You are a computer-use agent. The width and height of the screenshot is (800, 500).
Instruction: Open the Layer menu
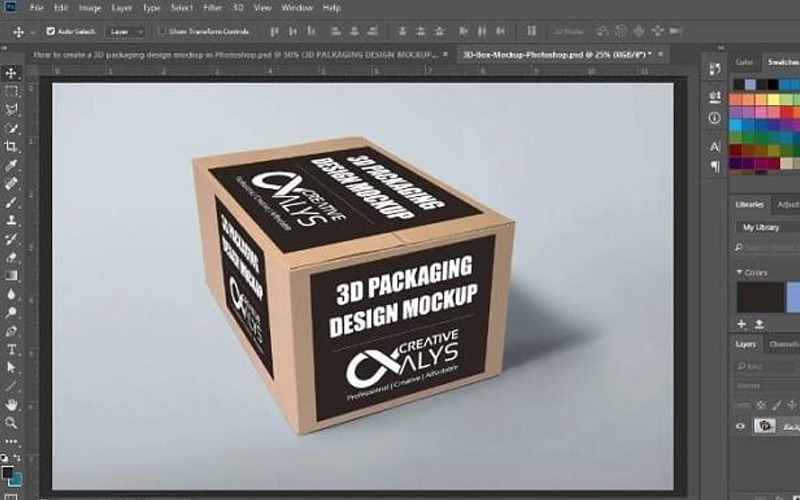(121, 8)
